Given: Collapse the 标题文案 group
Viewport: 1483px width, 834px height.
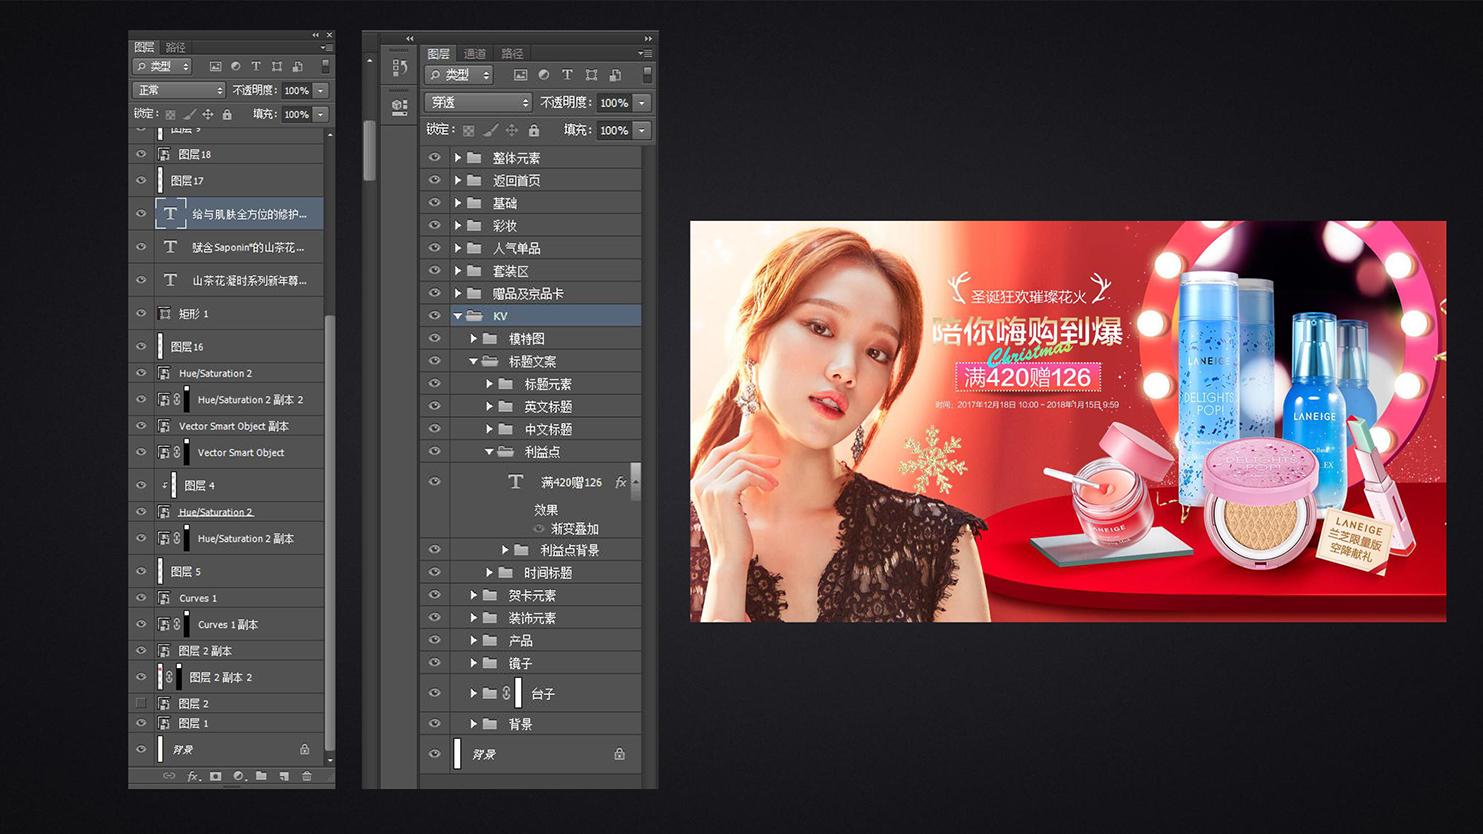Looking at the screenshot, I should [x=474, y=361].
